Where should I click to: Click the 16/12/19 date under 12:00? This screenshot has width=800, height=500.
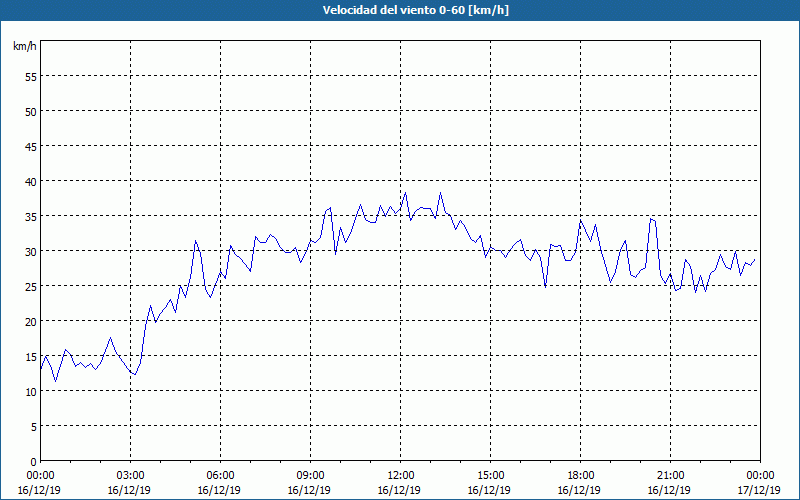tap(399, 490)
